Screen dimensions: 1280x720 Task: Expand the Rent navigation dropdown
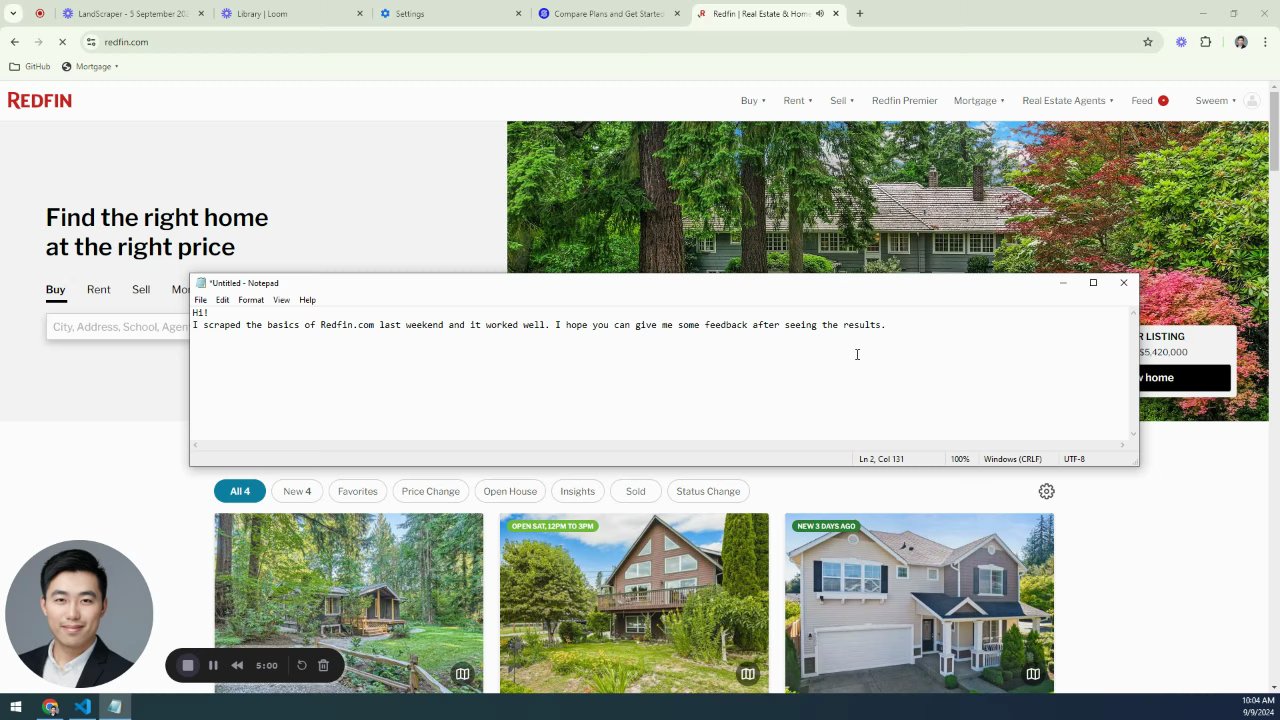pos(798,101)
